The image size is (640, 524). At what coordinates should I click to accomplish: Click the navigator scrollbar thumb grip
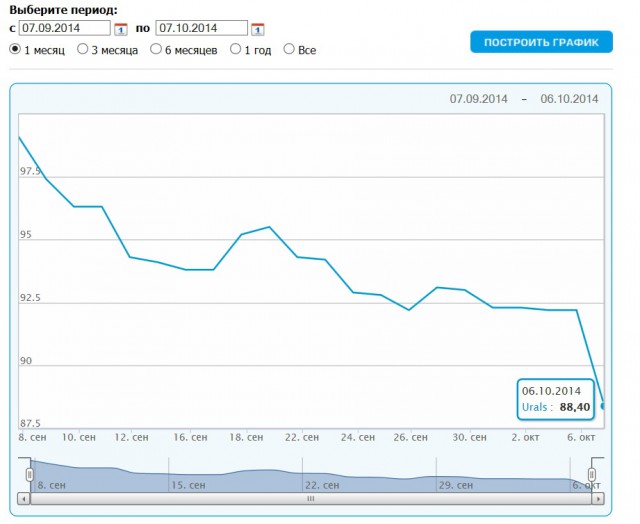click(x=310, y=497)
